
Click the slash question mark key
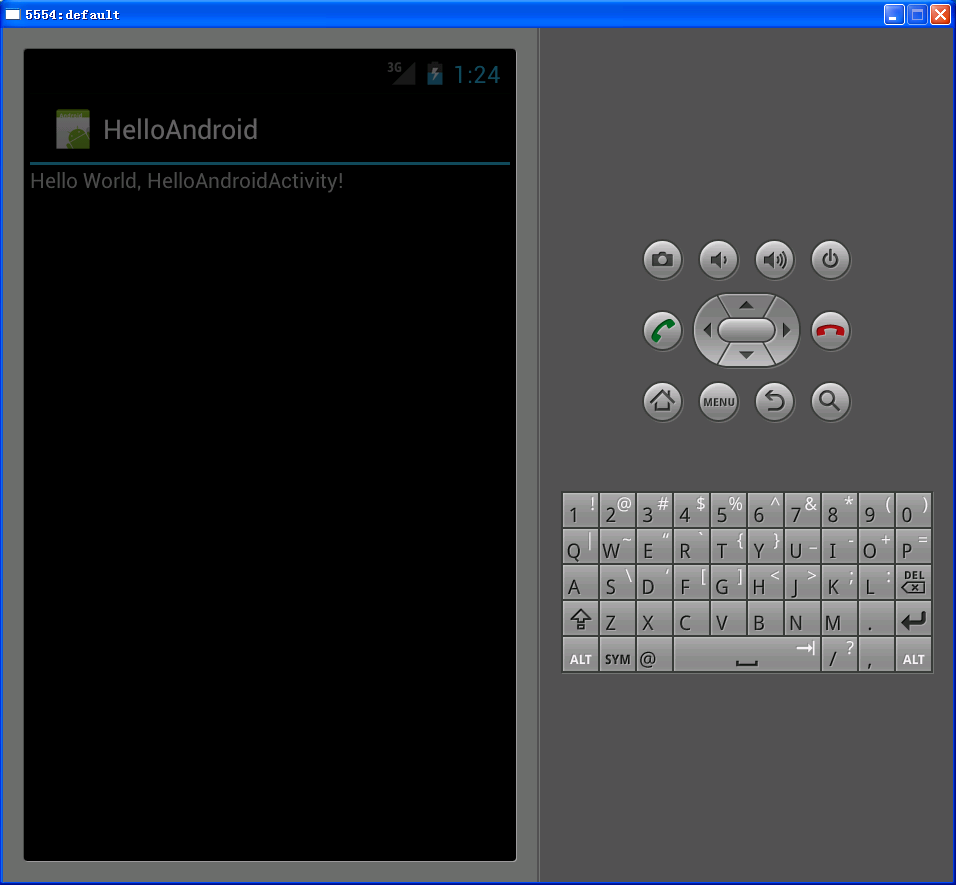[839, 655]
